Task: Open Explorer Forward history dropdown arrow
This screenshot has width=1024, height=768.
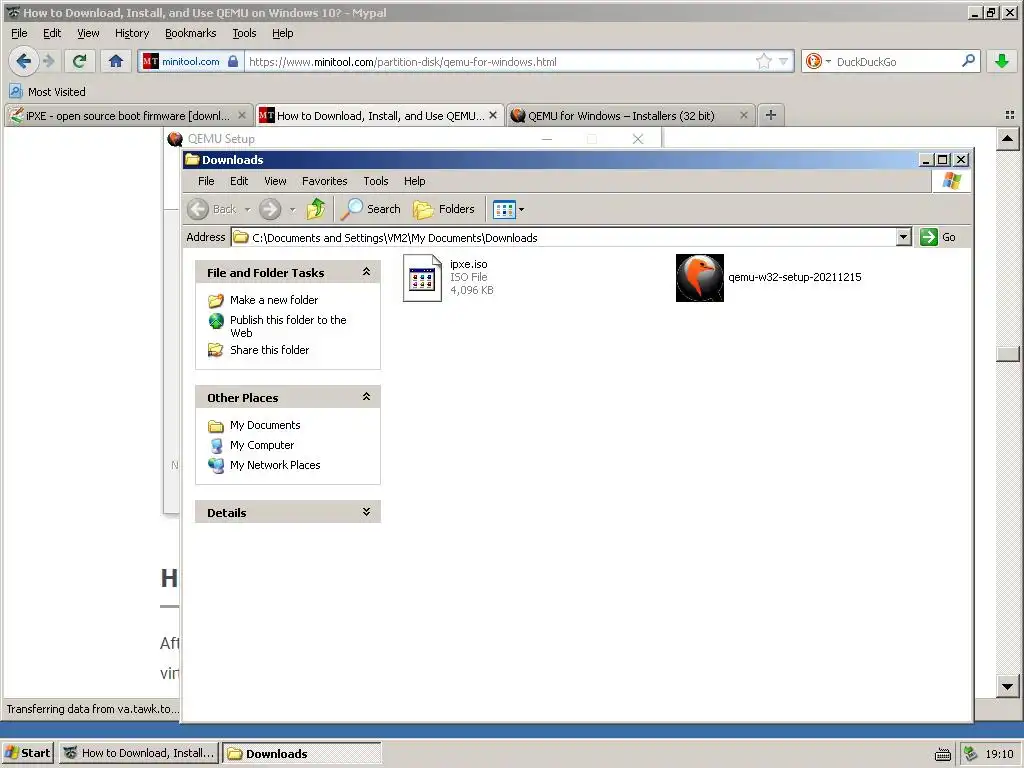Action: pos(292,210)
